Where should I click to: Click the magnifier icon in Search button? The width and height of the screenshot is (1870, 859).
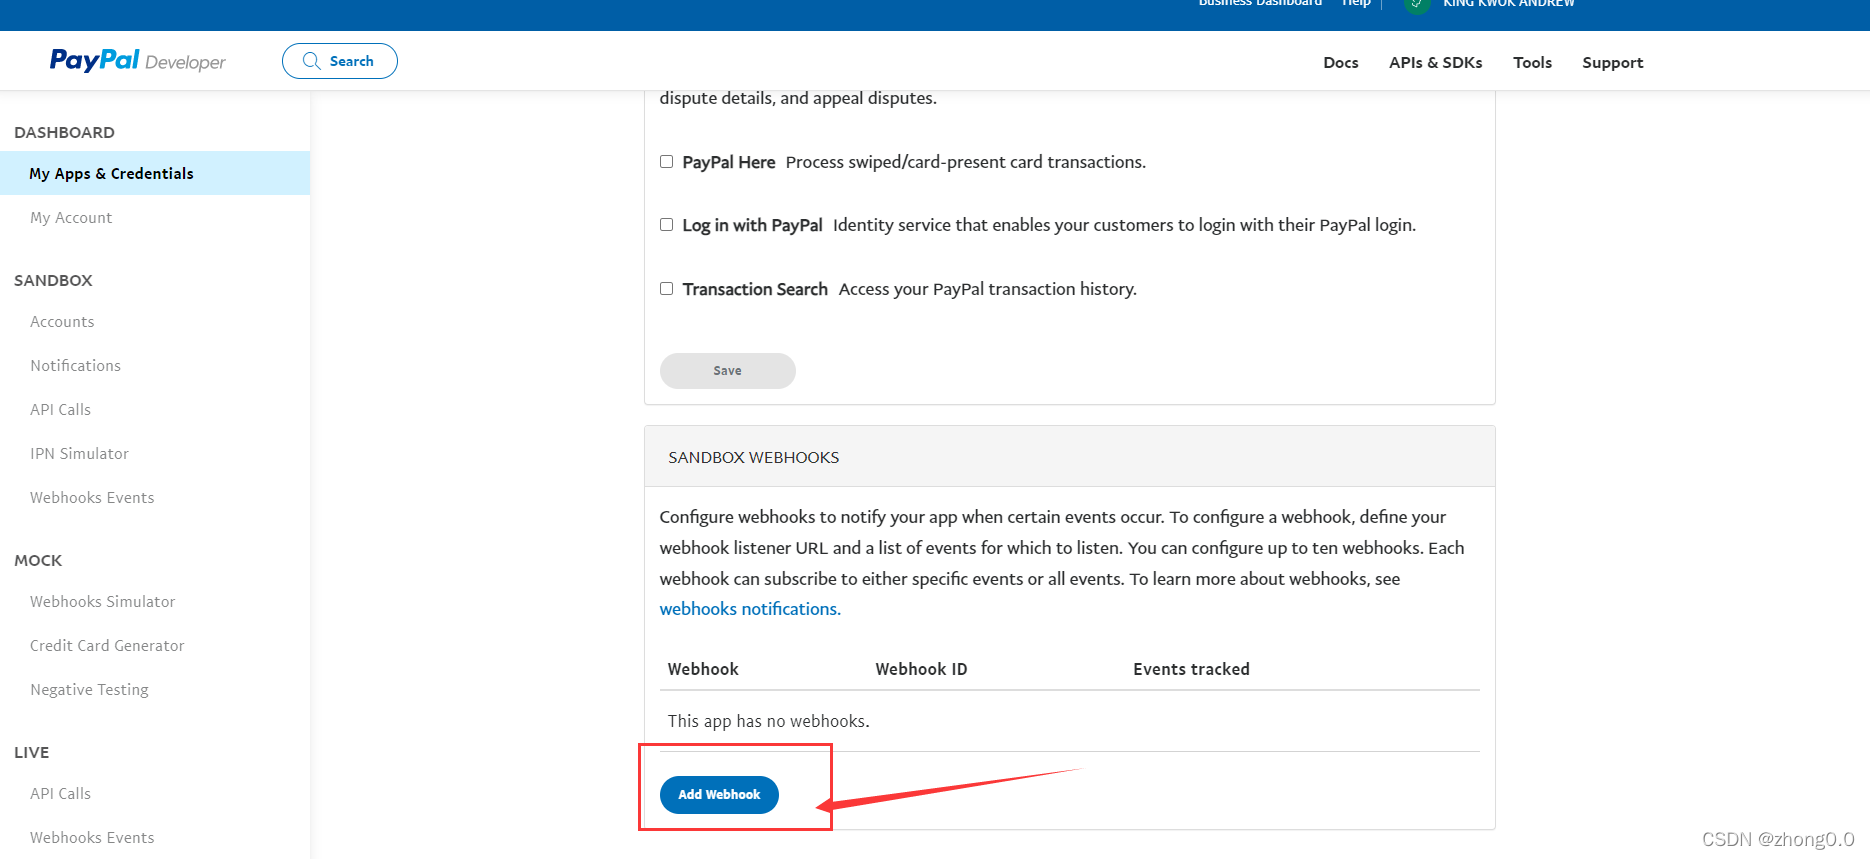312,61
